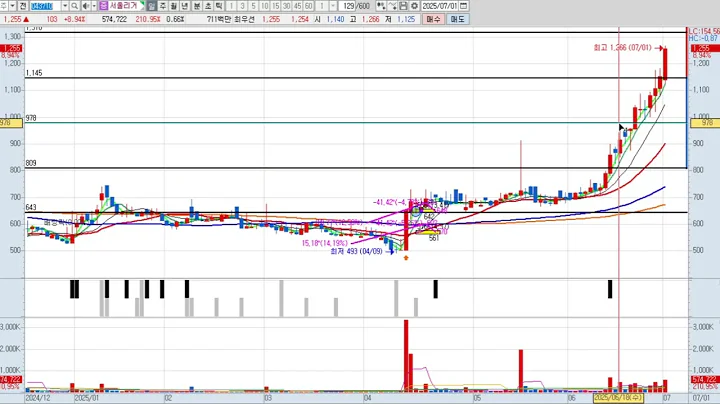The width and height of the screenshot is (720, 404).
Task: Open the calendar date picker icon
Action: pos(464,6)
